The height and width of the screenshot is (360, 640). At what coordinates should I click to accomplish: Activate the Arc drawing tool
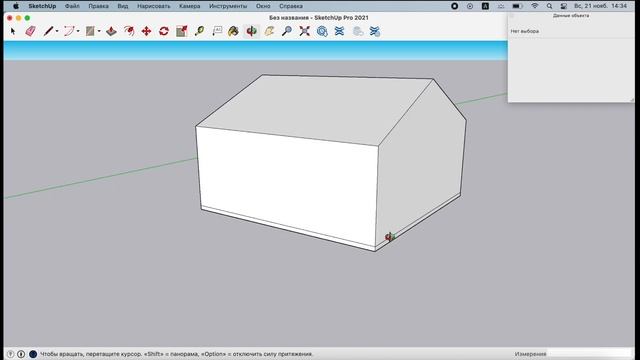point(69,31)
